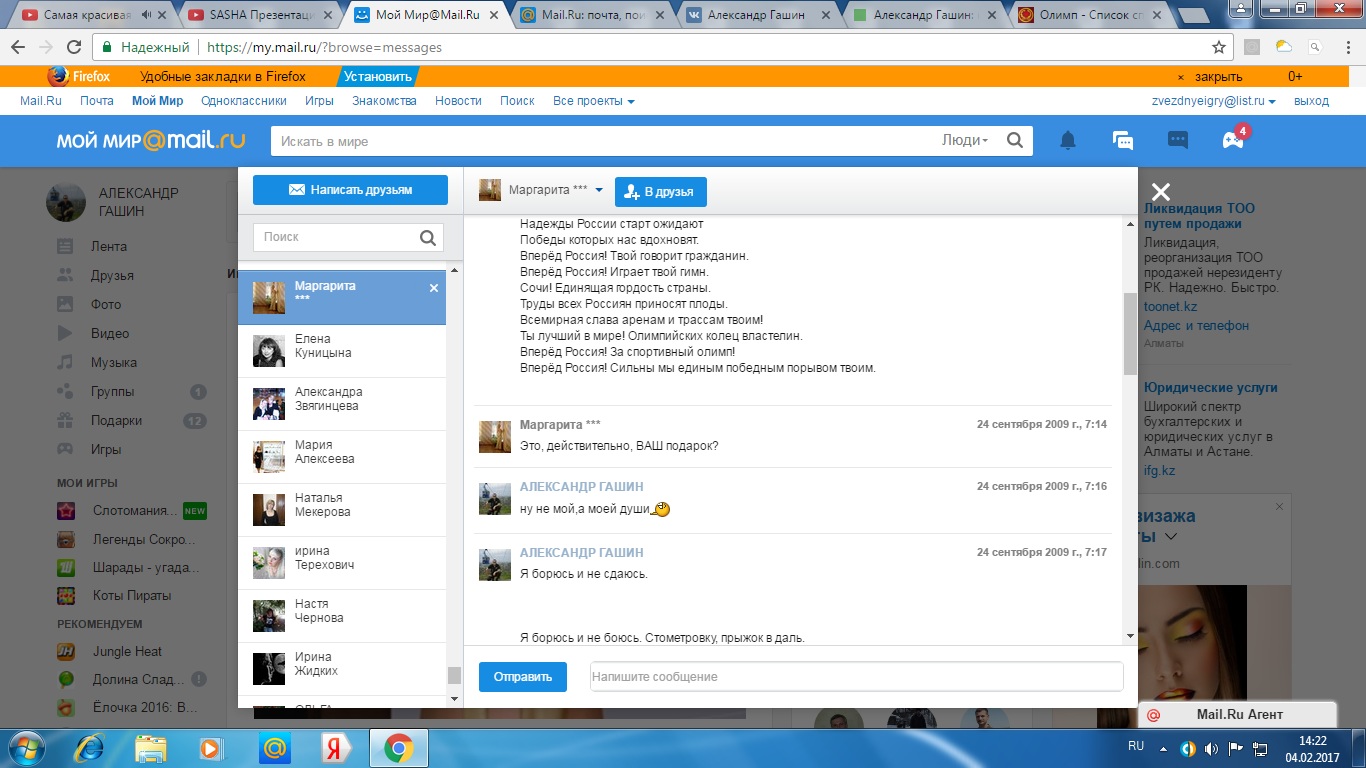Remove the Маргарита conversation with the x
Screen dimensions: 1366x768
pyautogui.click(x=434, y=288)
